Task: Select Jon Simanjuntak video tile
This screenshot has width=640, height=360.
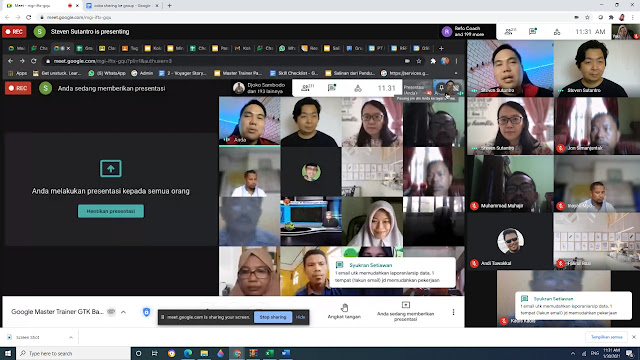Action: [x=597, y=126]
